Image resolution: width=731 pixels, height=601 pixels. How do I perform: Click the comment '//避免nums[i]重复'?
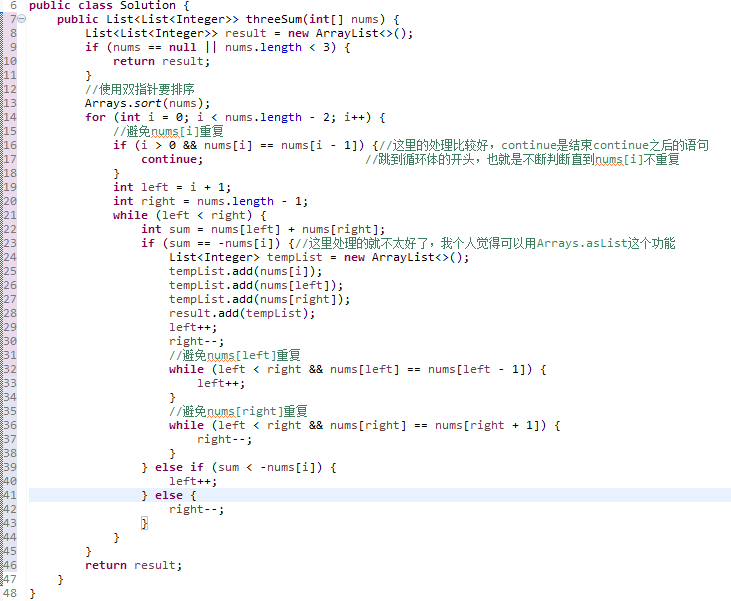168,131
